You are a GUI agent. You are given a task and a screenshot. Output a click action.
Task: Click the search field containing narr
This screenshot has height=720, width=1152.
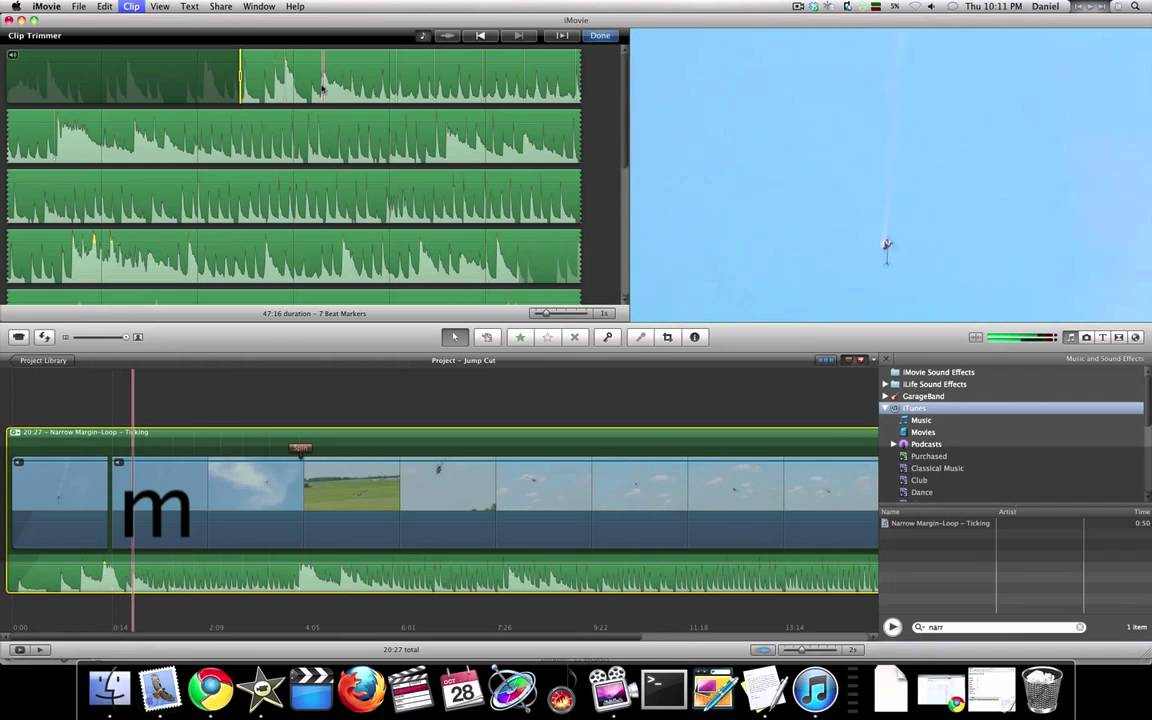(x=998, y=627)
